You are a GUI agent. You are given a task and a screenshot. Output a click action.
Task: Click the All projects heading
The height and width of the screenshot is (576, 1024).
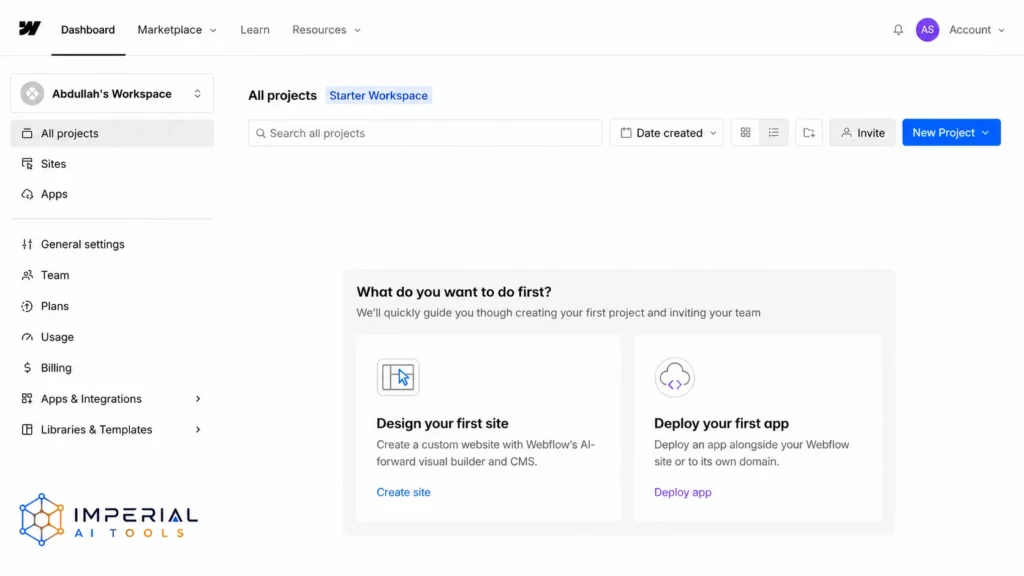tap(282, 95)
